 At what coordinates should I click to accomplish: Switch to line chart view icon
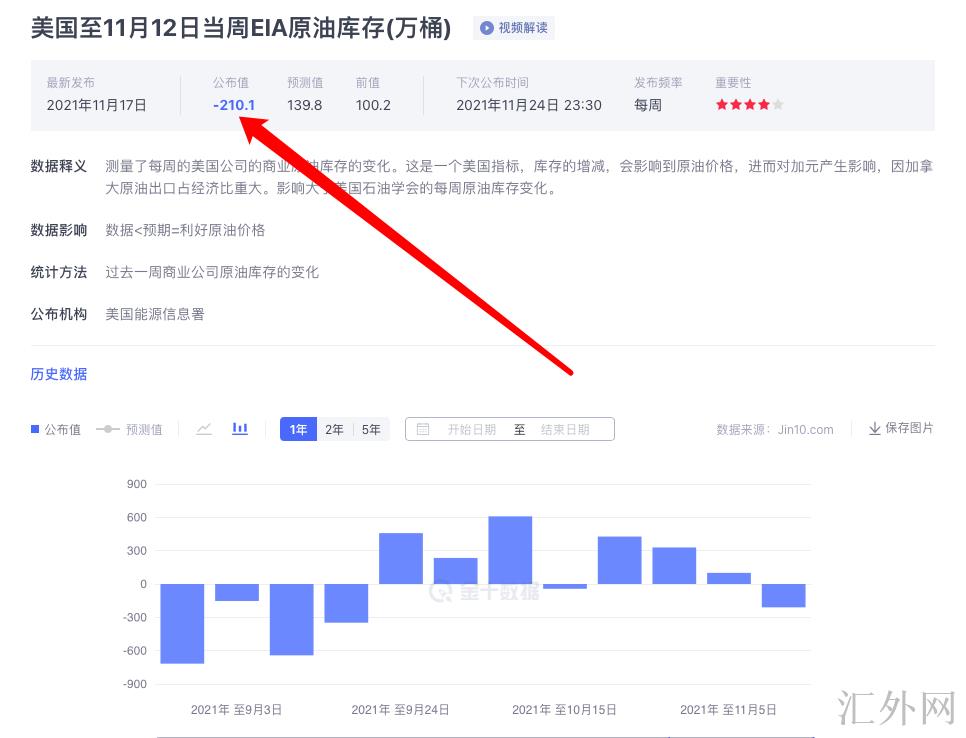204,429
